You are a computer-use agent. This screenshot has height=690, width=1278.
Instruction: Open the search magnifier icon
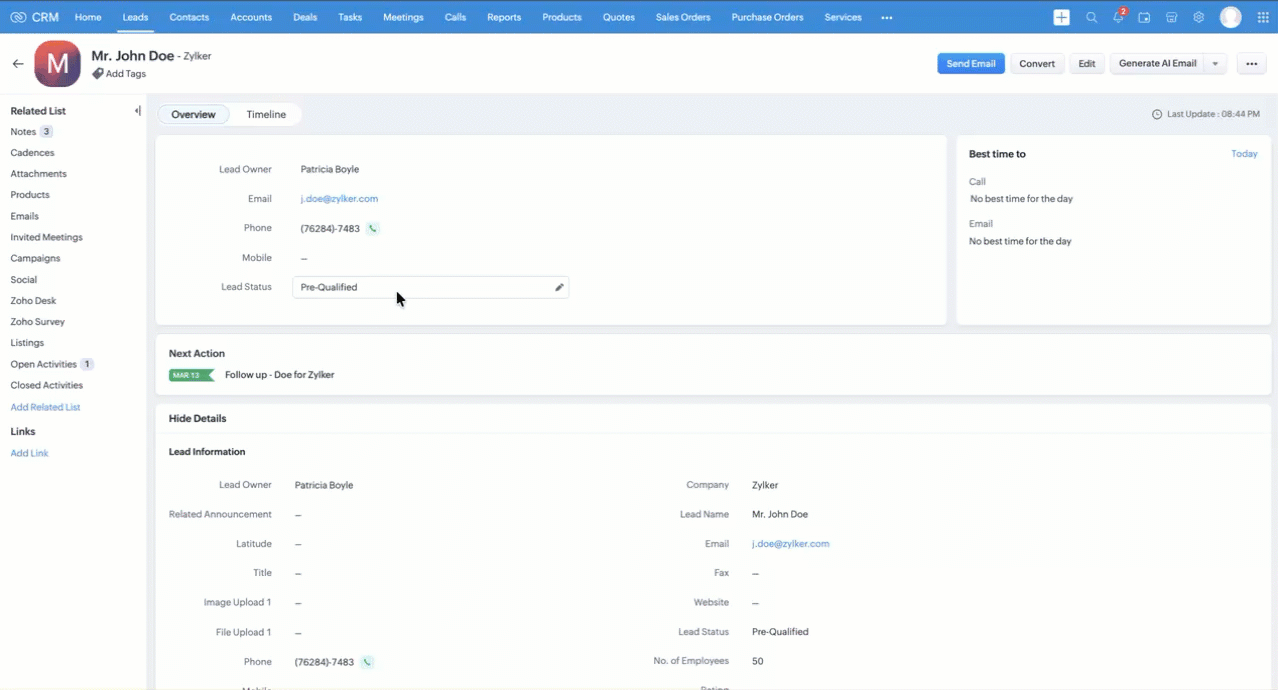tap(1091, 17)
